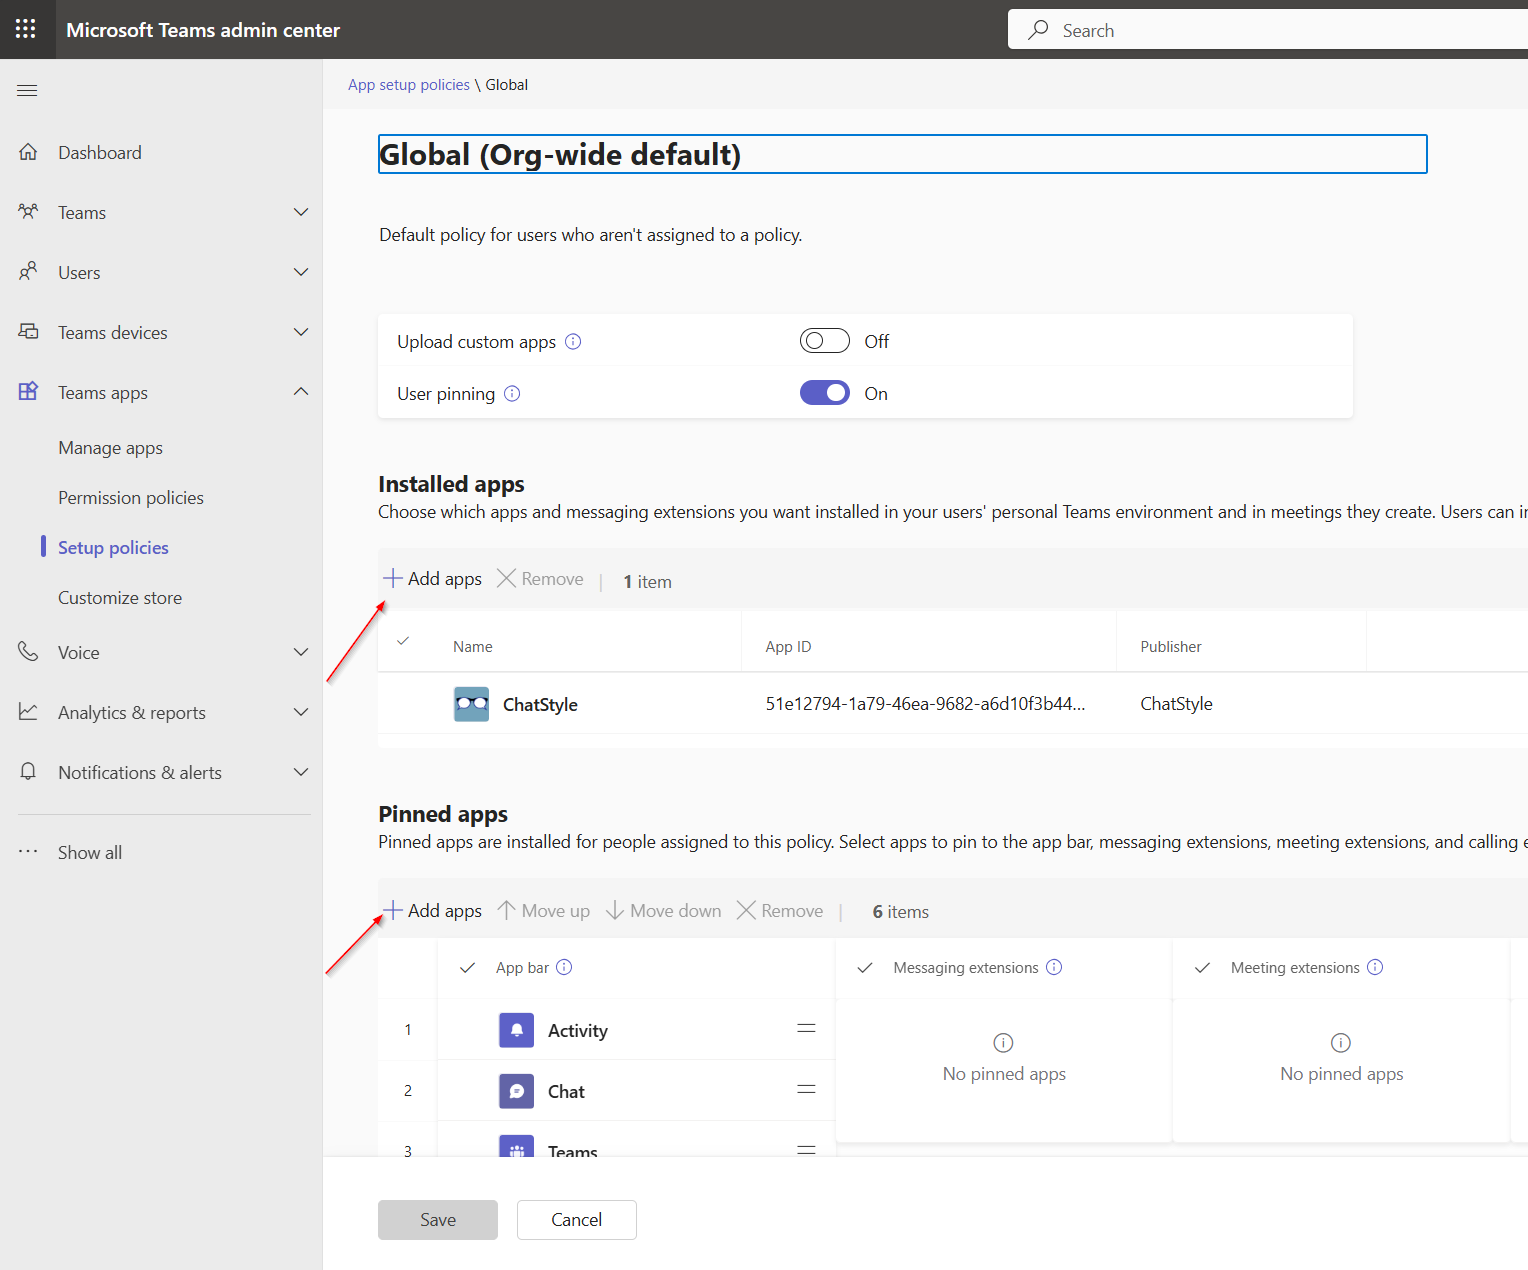Go to Dashboard in sidebar

point(100,152)
